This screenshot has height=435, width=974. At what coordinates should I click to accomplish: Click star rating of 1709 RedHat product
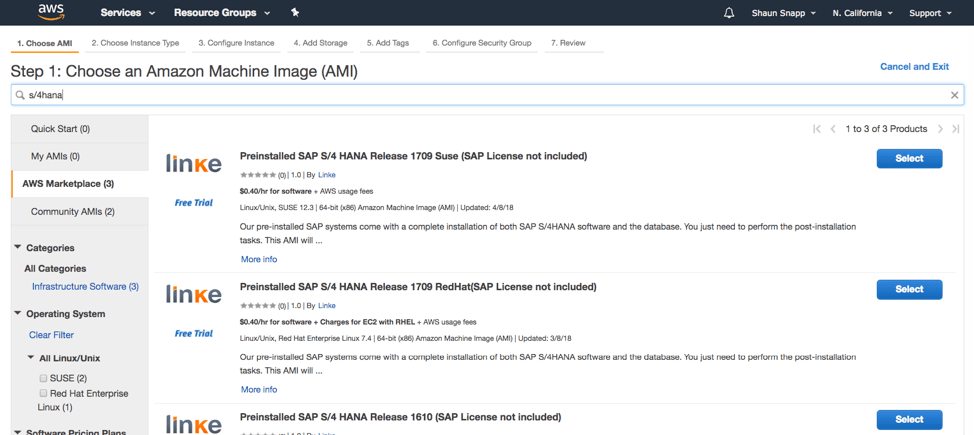coord(258,306)
